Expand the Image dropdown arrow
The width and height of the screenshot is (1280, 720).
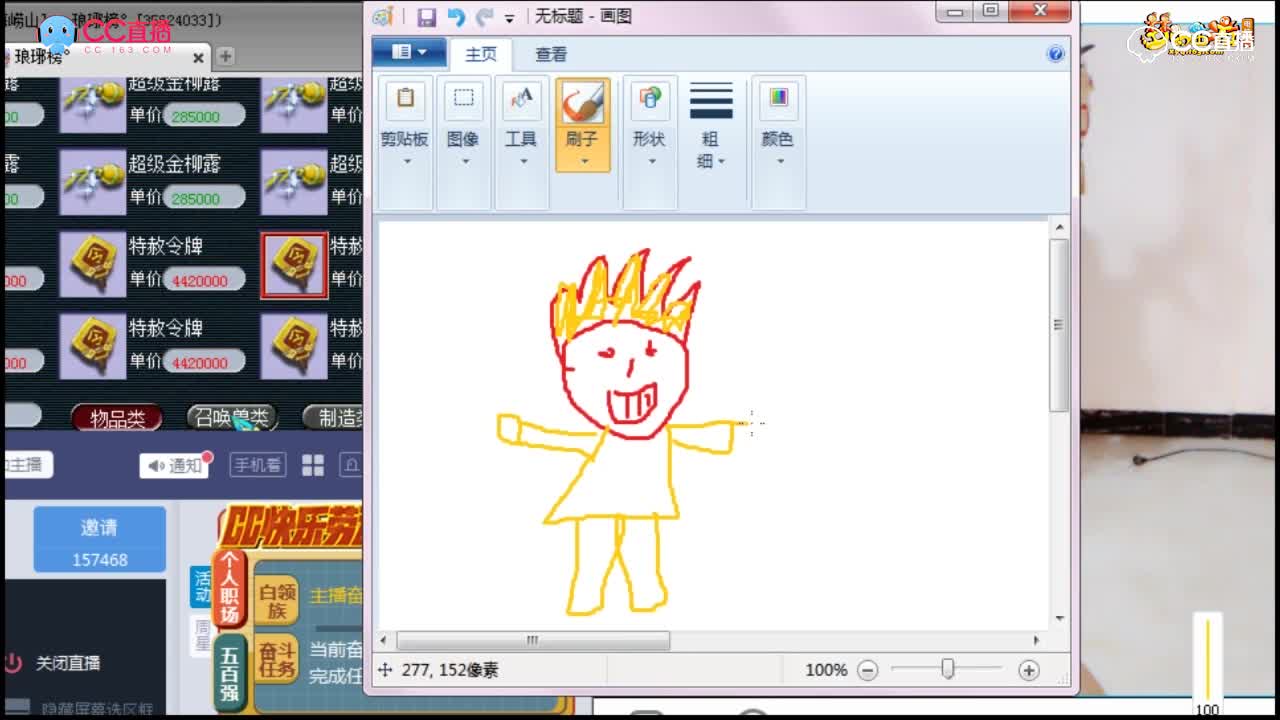coord(465,161)
